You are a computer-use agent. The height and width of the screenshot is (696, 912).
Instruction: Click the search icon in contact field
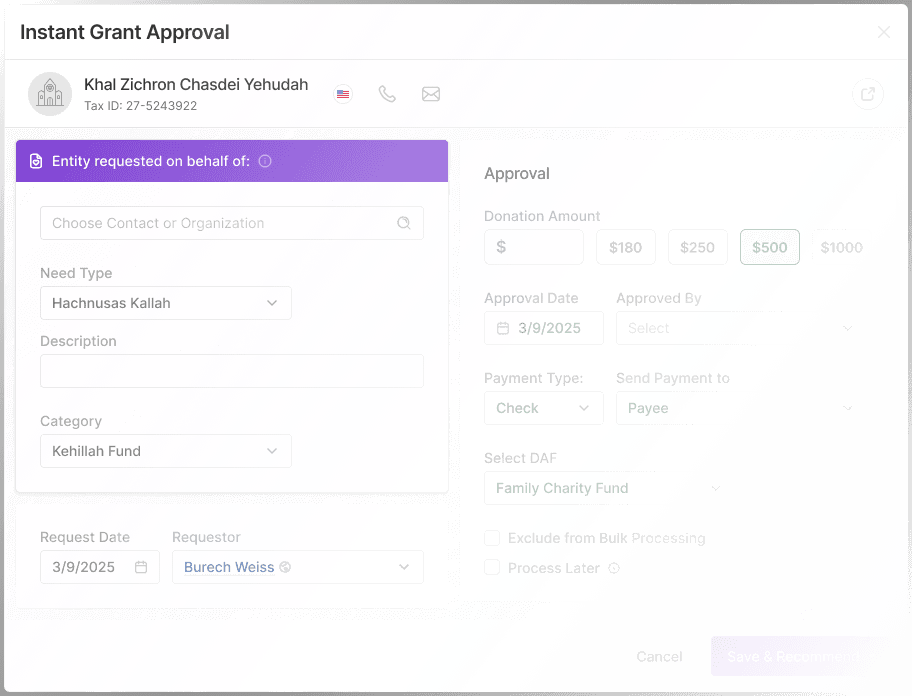coord(404,222)
